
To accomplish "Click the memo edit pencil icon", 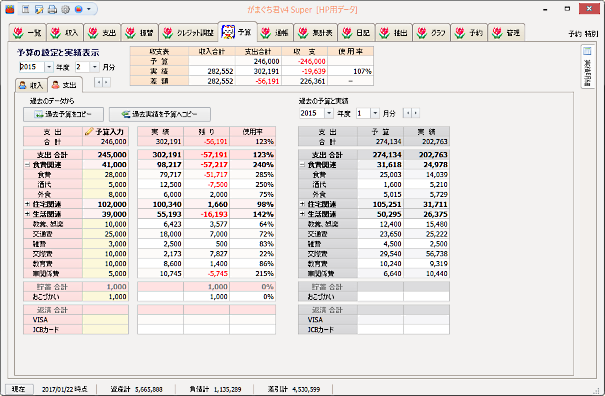I will coord(39,9).
